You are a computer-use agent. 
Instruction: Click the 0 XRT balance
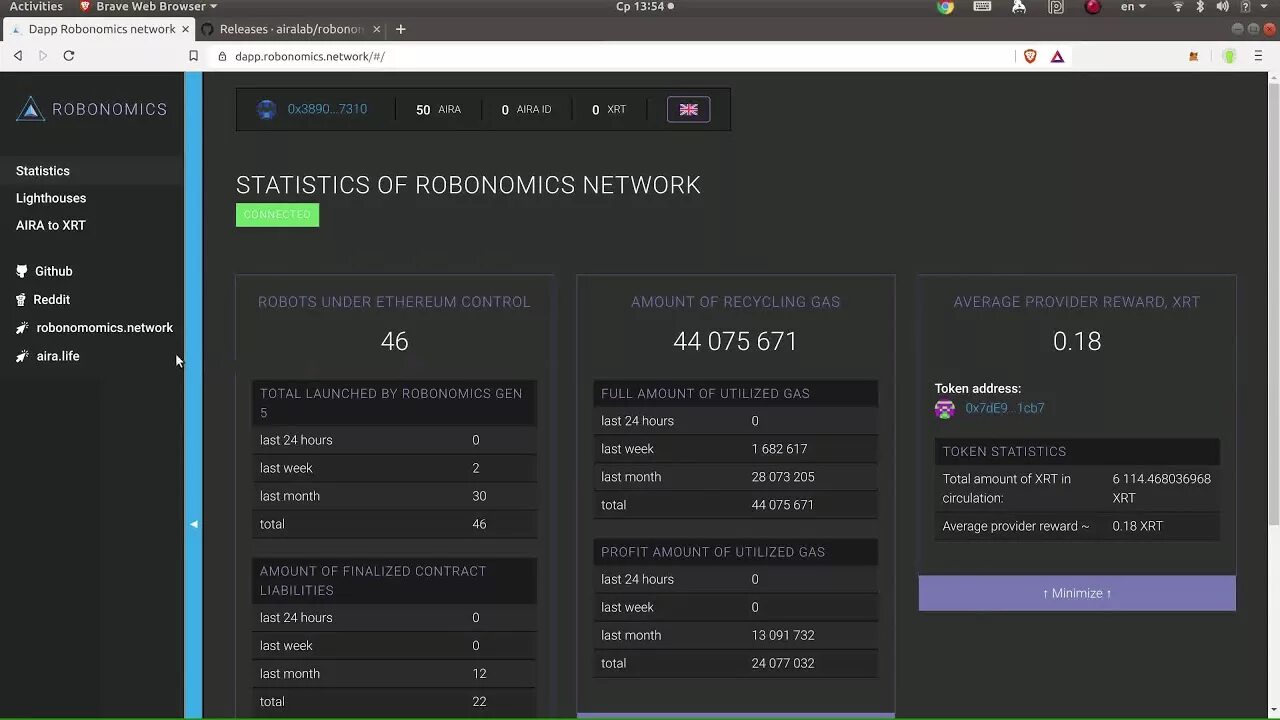609,109
